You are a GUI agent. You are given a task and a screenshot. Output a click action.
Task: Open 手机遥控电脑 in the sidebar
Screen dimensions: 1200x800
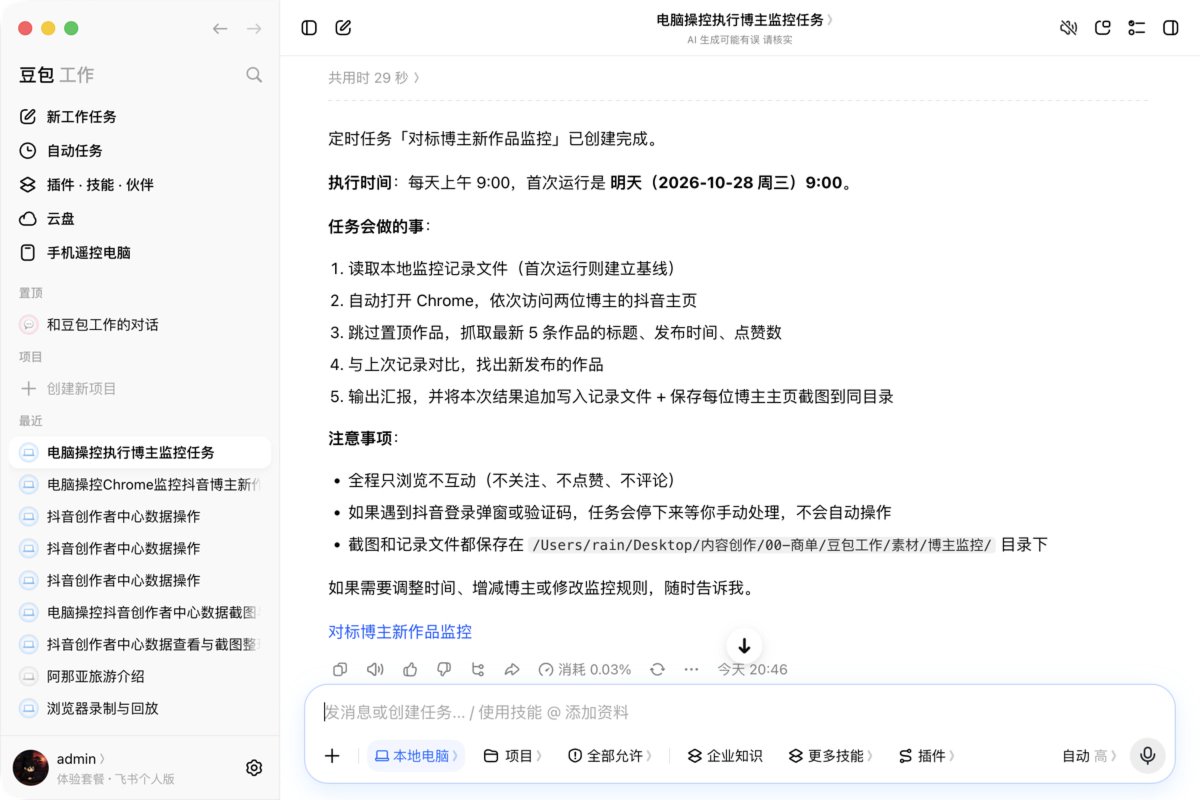(x=140, y=253)
